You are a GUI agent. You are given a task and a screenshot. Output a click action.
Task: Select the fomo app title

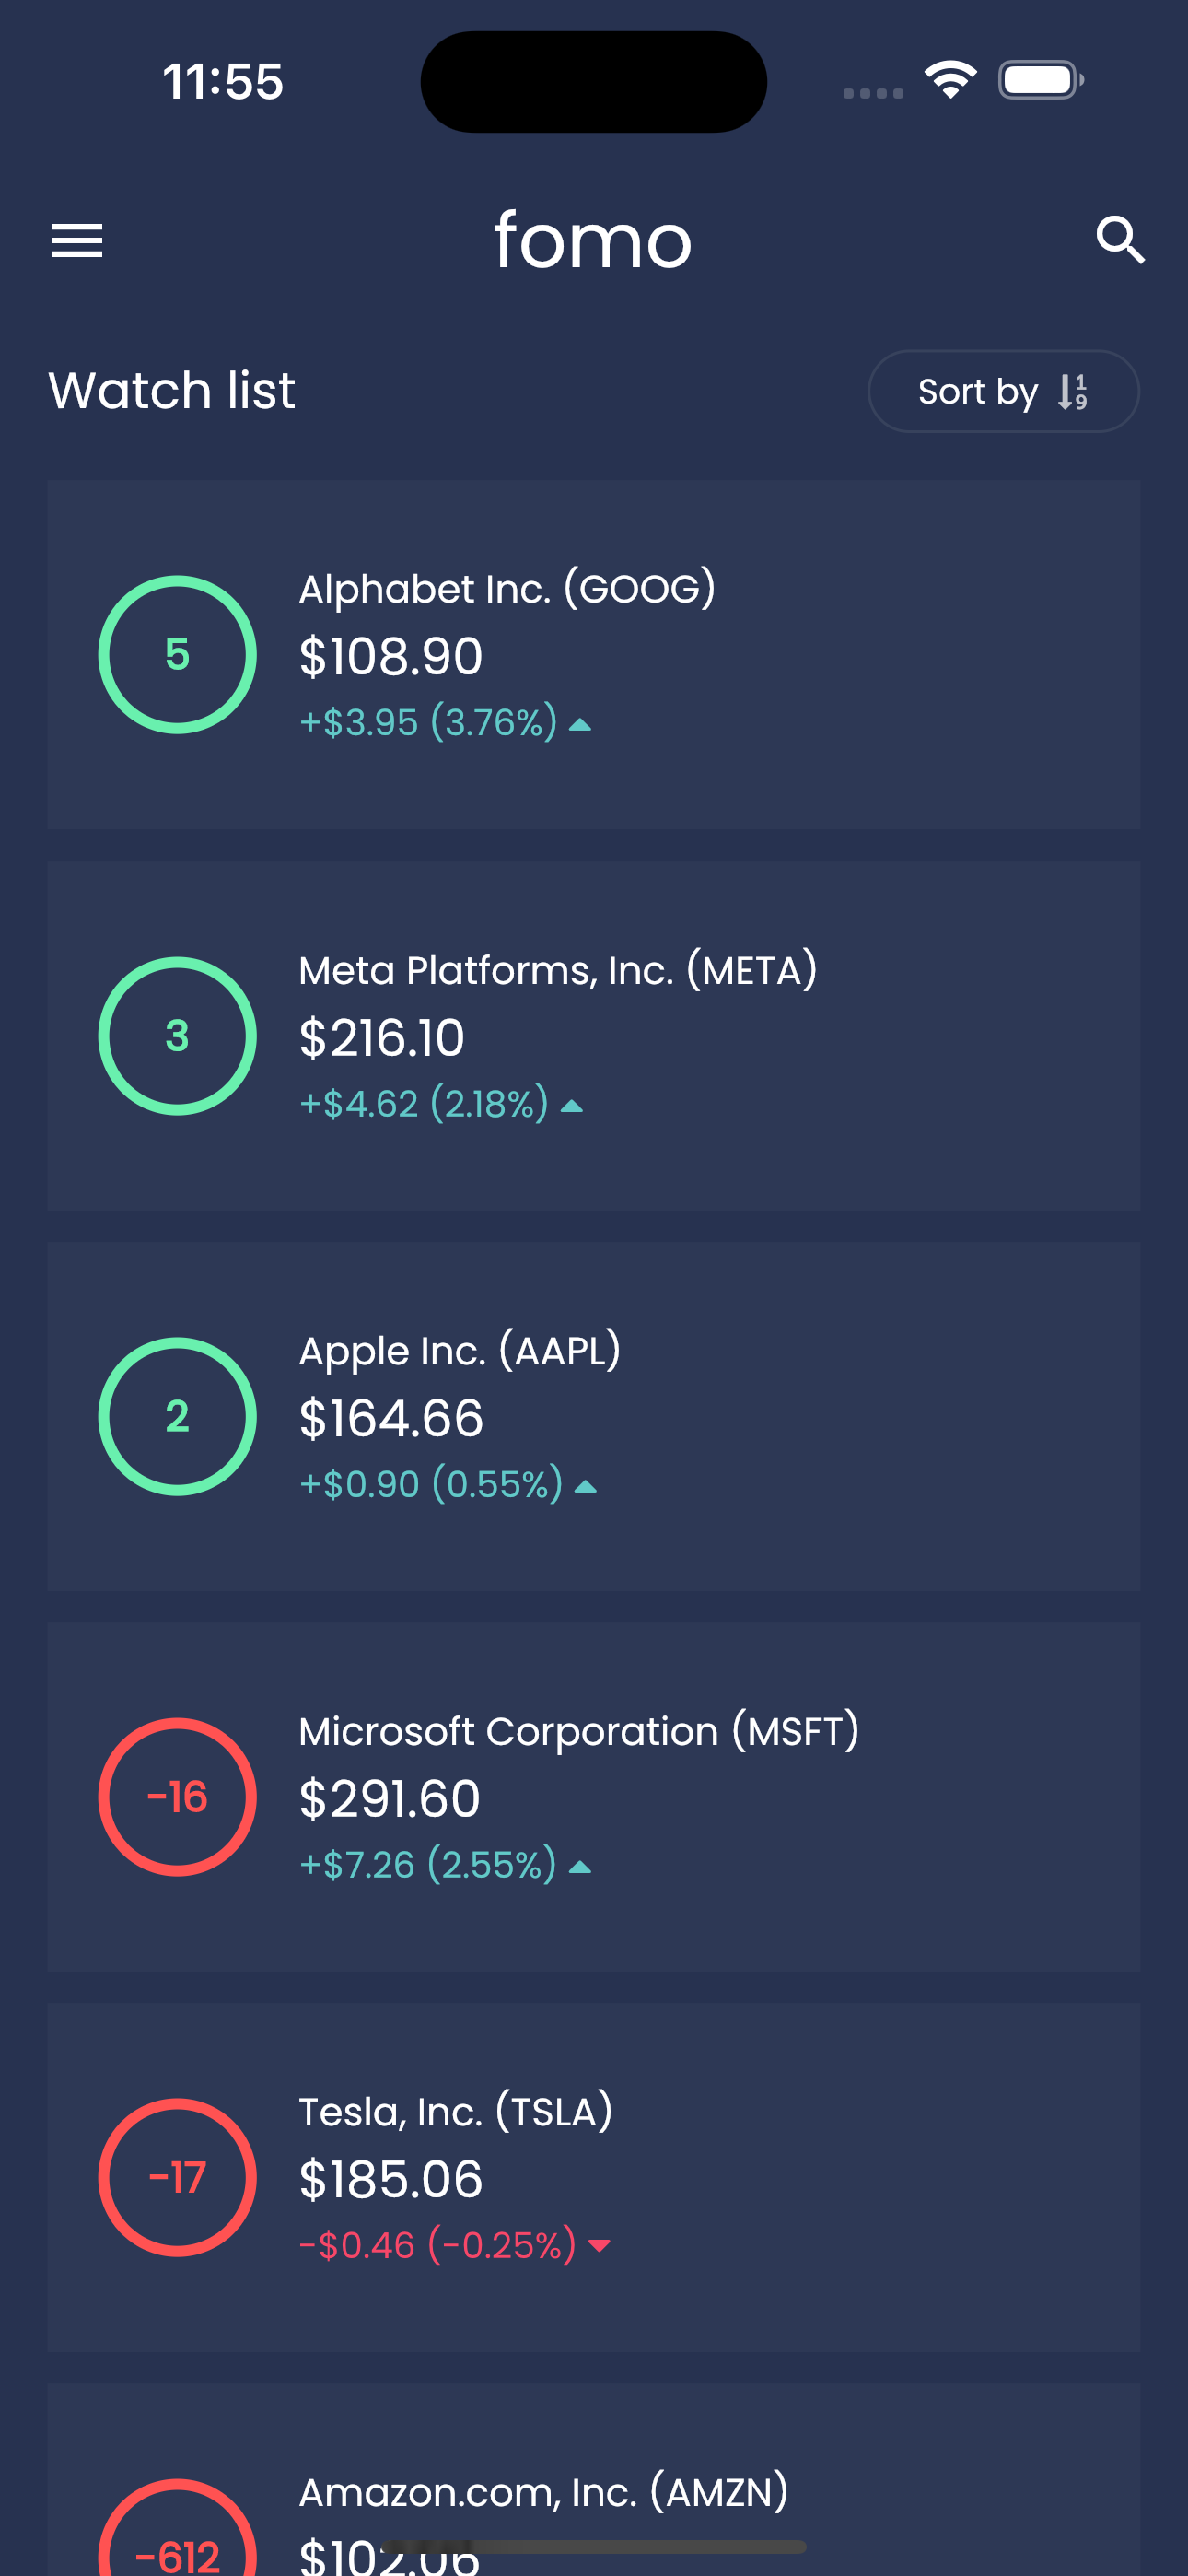pyautogui.click(x=594, y=240)
